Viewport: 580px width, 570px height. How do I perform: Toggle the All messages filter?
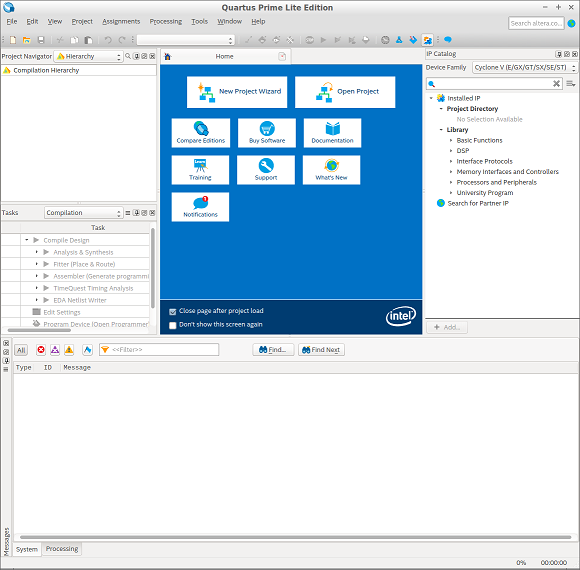(x=21, y=350)
